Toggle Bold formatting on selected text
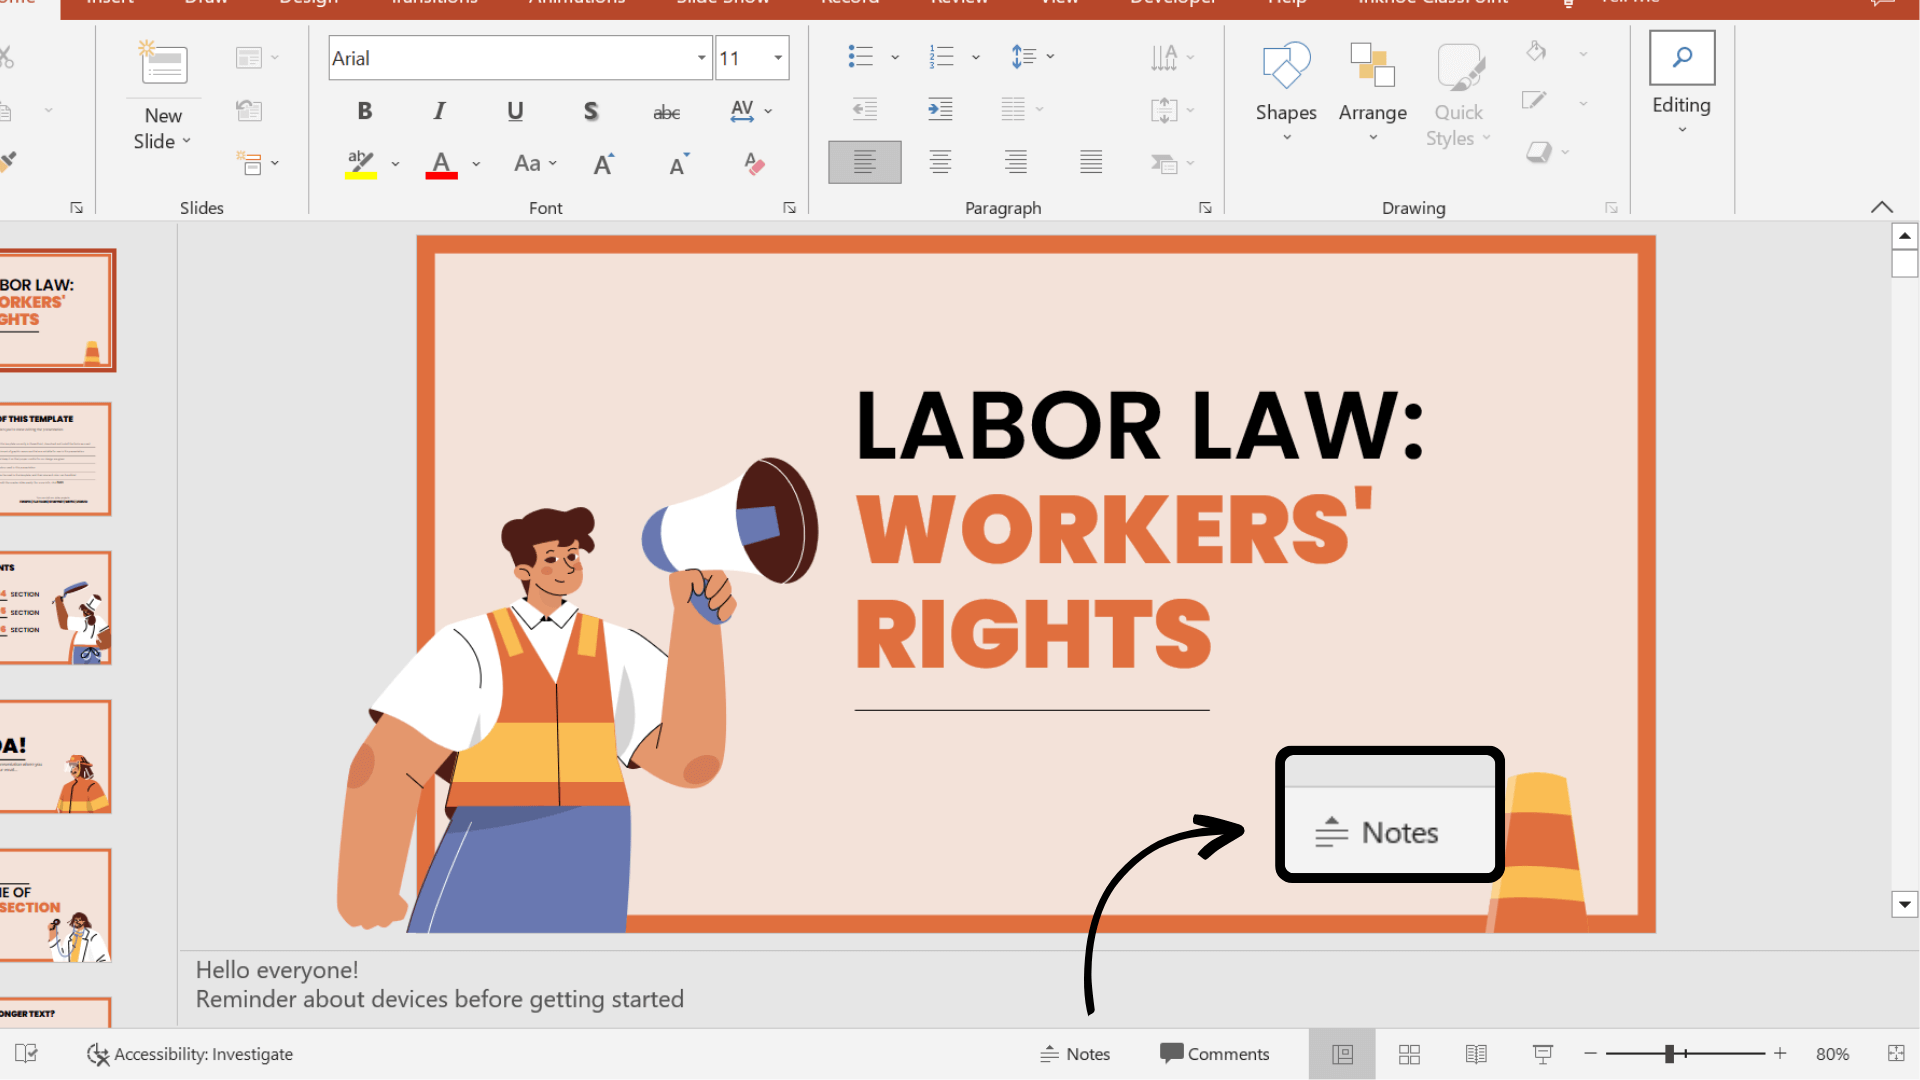Screen dimensions: 1920x1080 coord(365,111)
